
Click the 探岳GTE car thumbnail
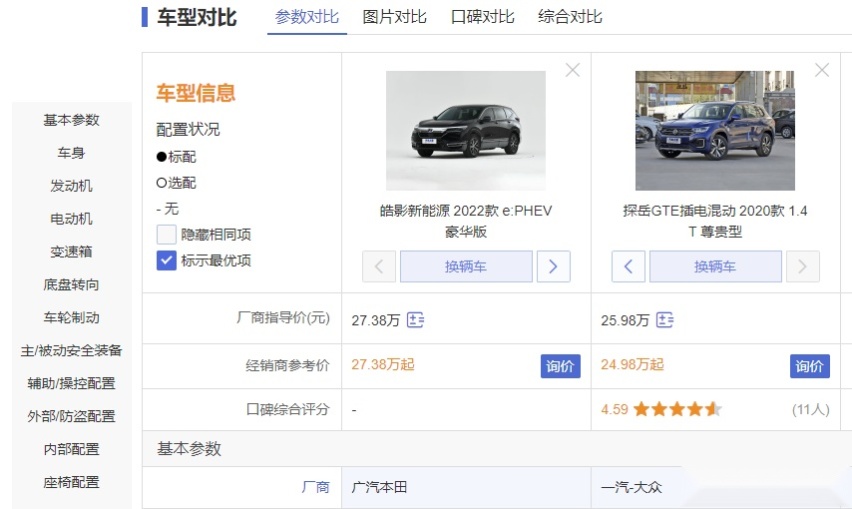tap(715, 130)
